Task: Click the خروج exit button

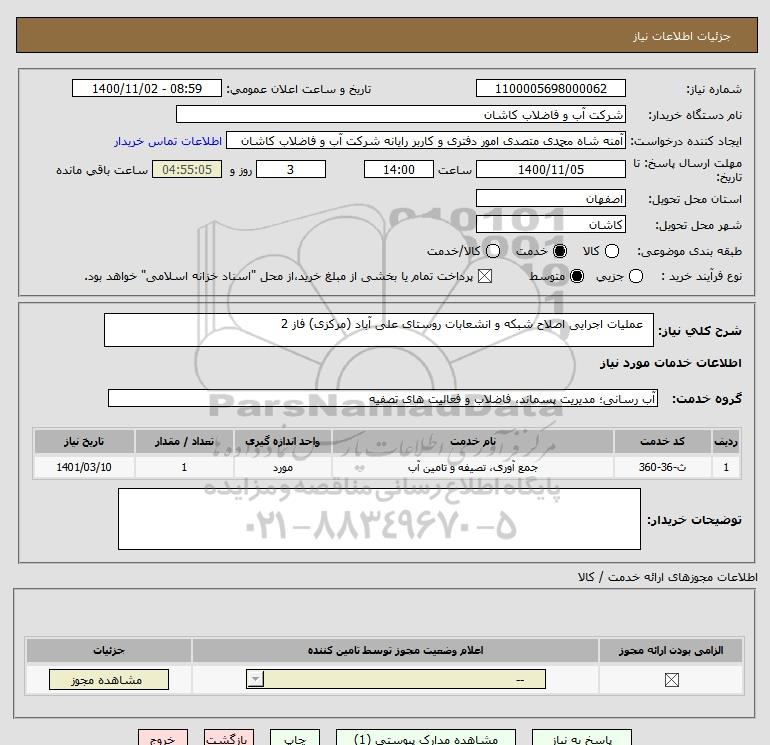Action: pyautogui.click(x=163, y=738)
